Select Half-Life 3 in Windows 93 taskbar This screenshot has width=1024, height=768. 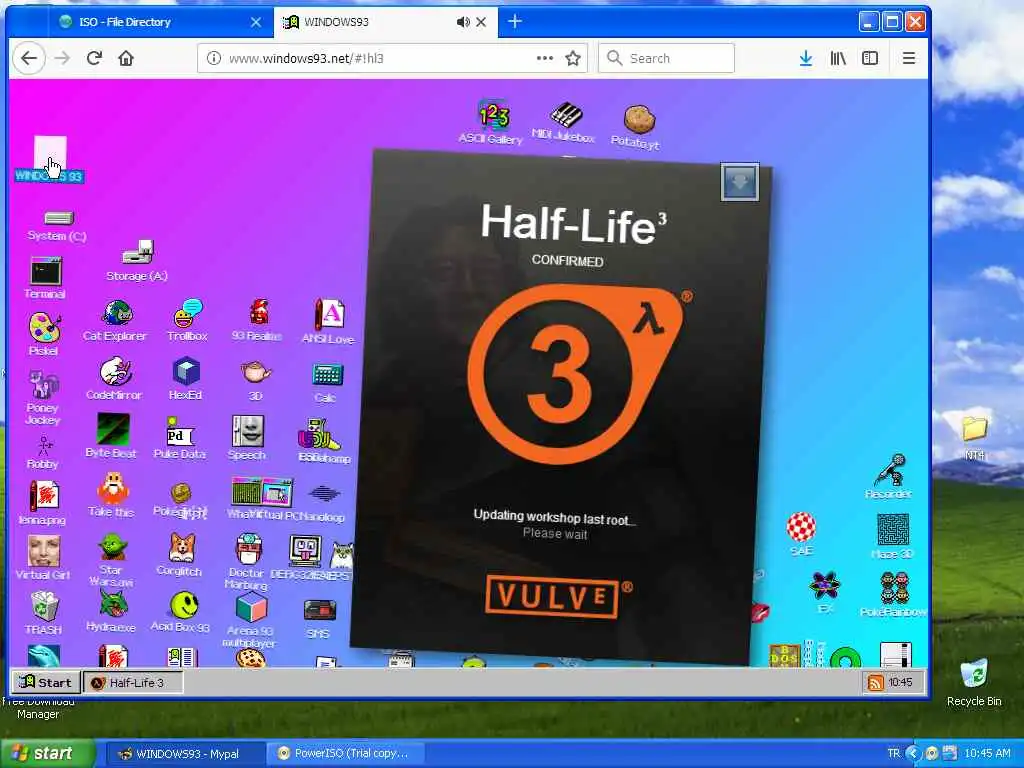click(133, 682)
